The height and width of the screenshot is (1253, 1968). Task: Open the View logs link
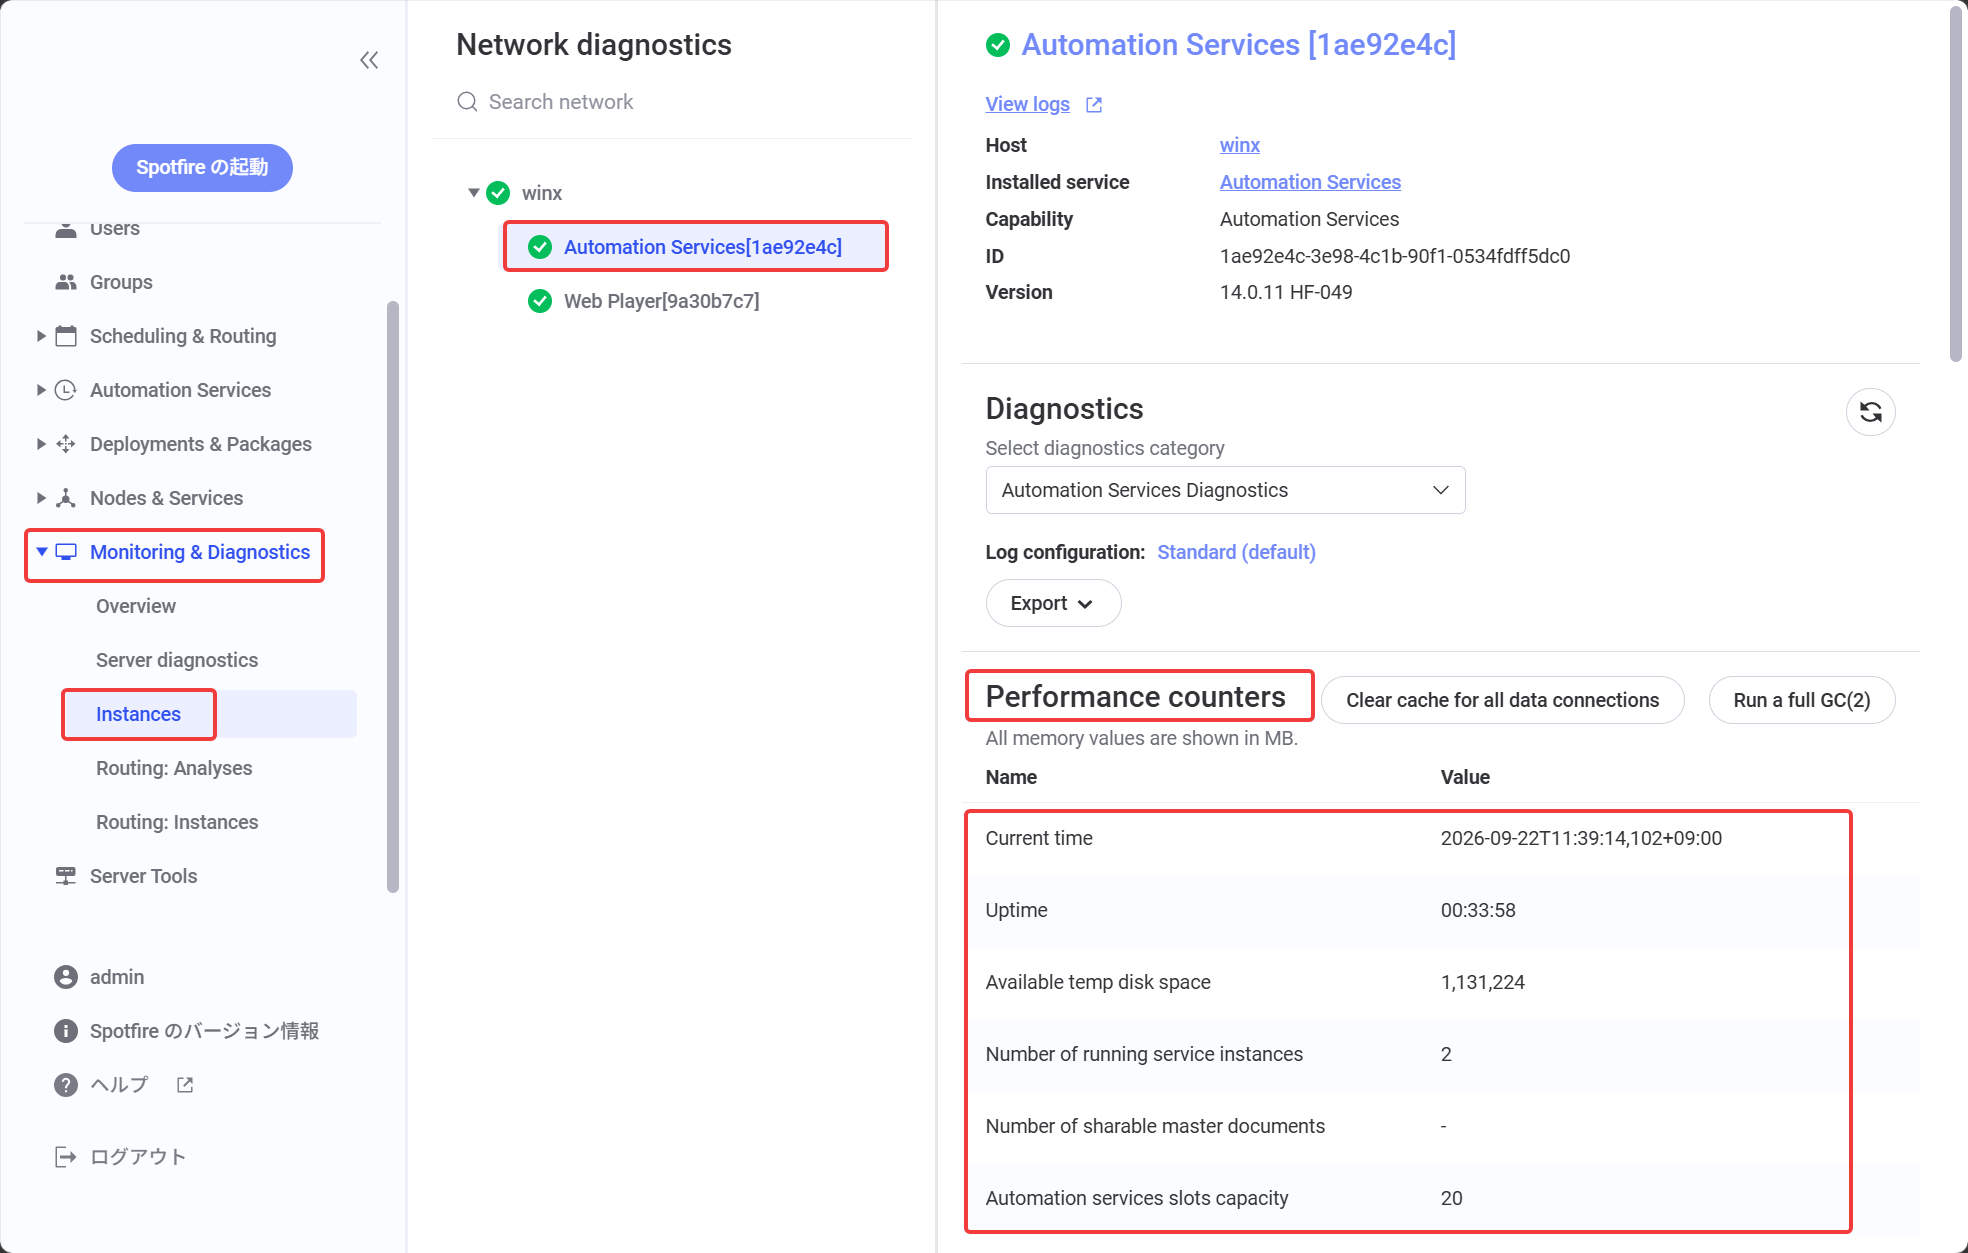pos(1027,104)
